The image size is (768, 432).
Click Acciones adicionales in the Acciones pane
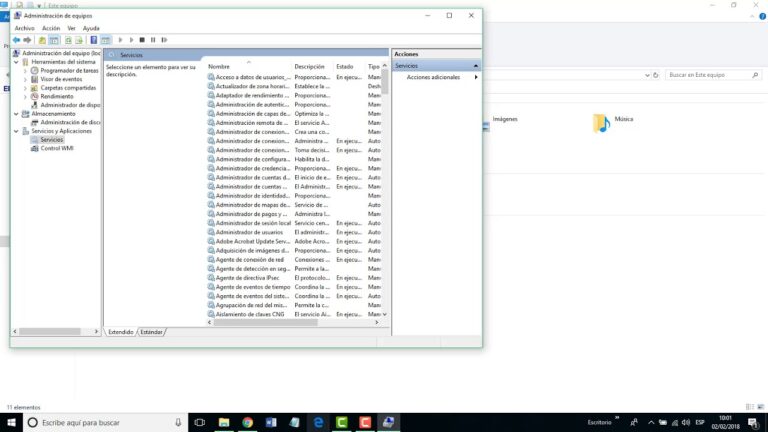point(433,77)
